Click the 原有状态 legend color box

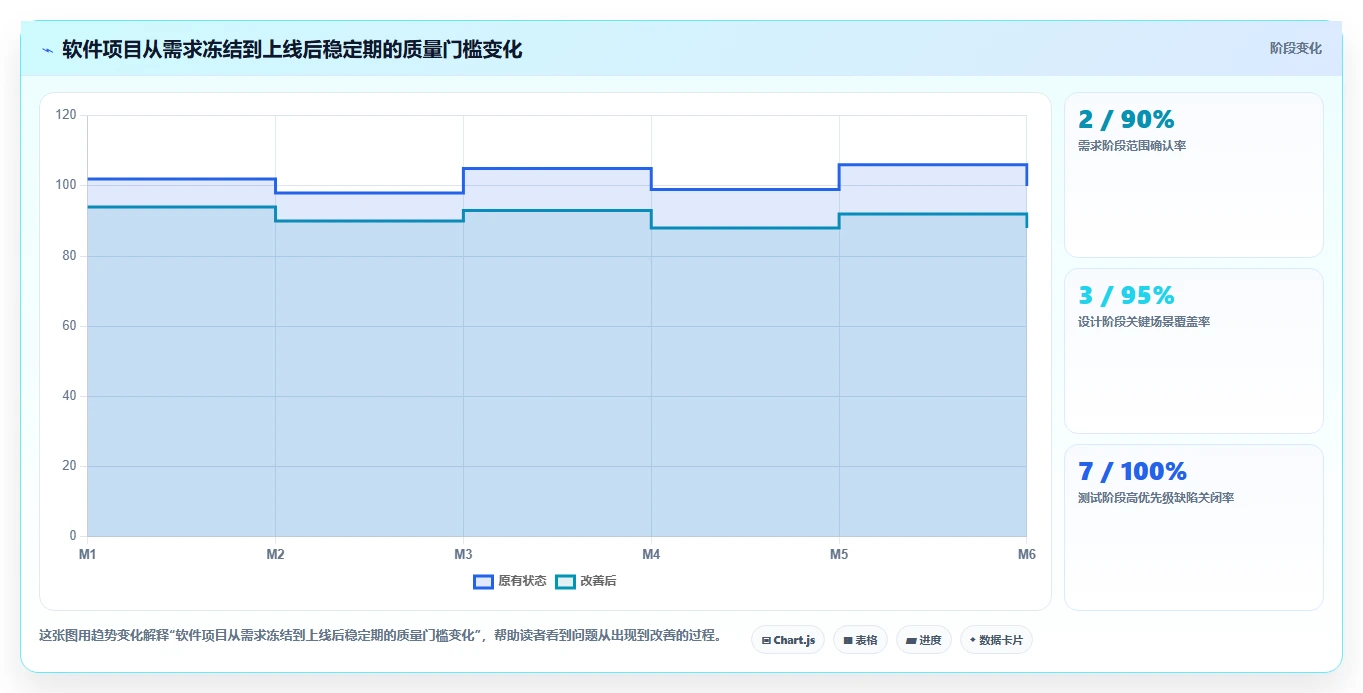[x=483, y=581]
